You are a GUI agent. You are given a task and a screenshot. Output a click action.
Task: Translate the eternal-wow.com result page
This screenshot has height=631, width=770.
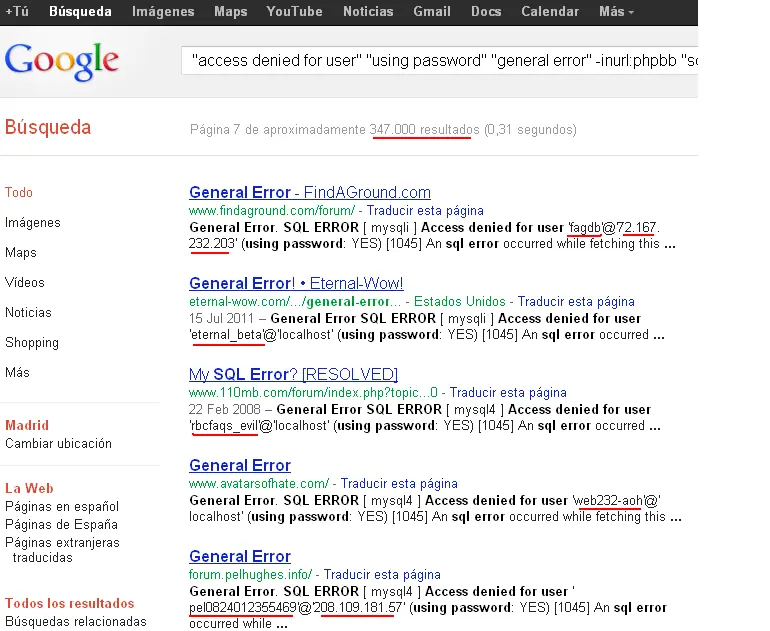click(576, 302)
